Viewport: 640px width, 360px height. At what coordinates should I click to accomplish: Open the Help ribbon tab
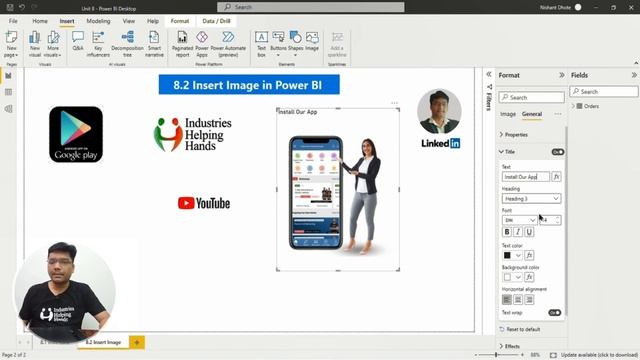(x=153, y=21)
